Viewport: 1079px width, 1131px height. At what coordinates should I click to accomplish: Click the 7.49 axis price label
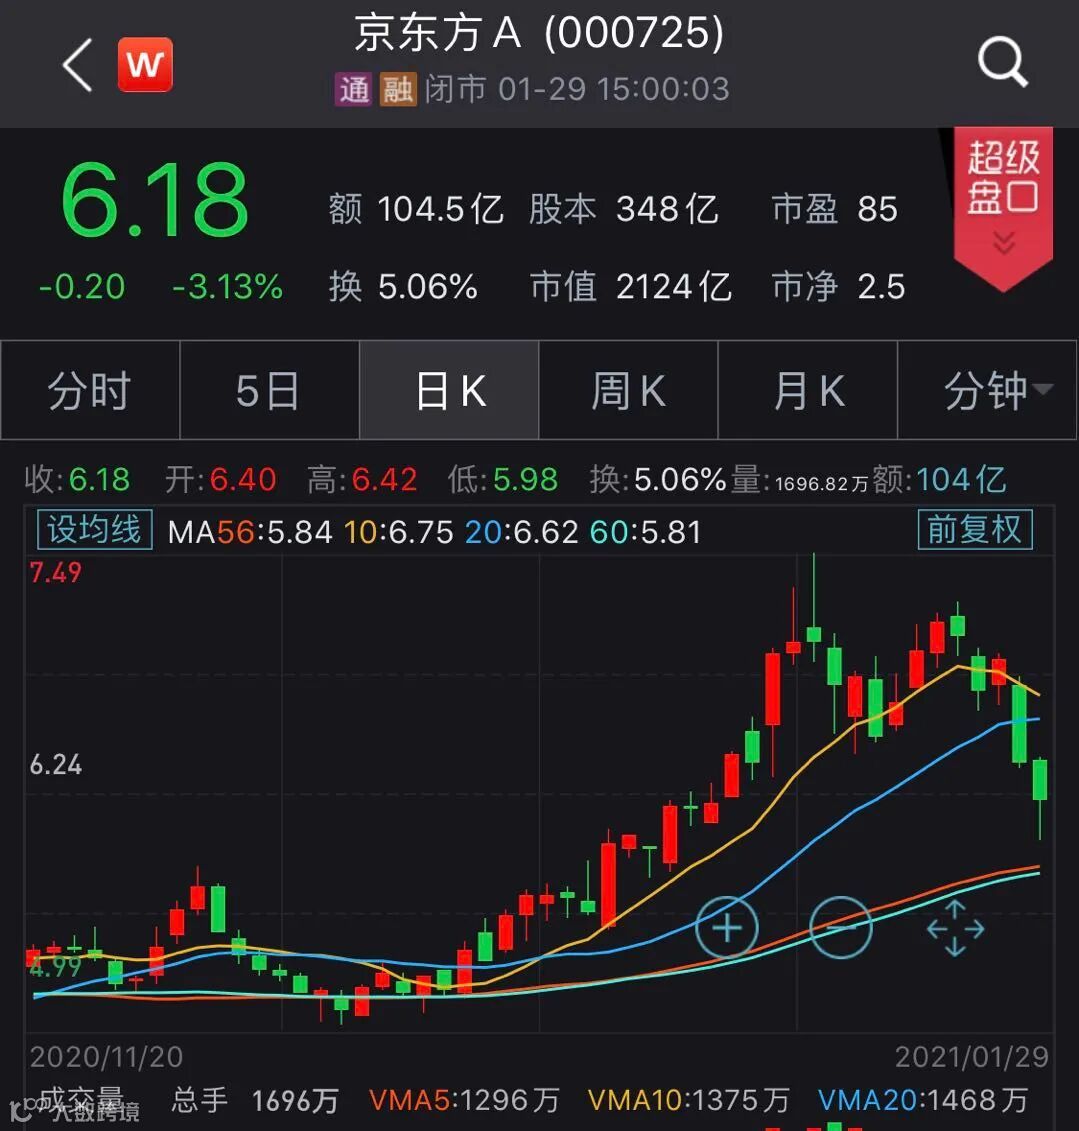pos(56,573)
